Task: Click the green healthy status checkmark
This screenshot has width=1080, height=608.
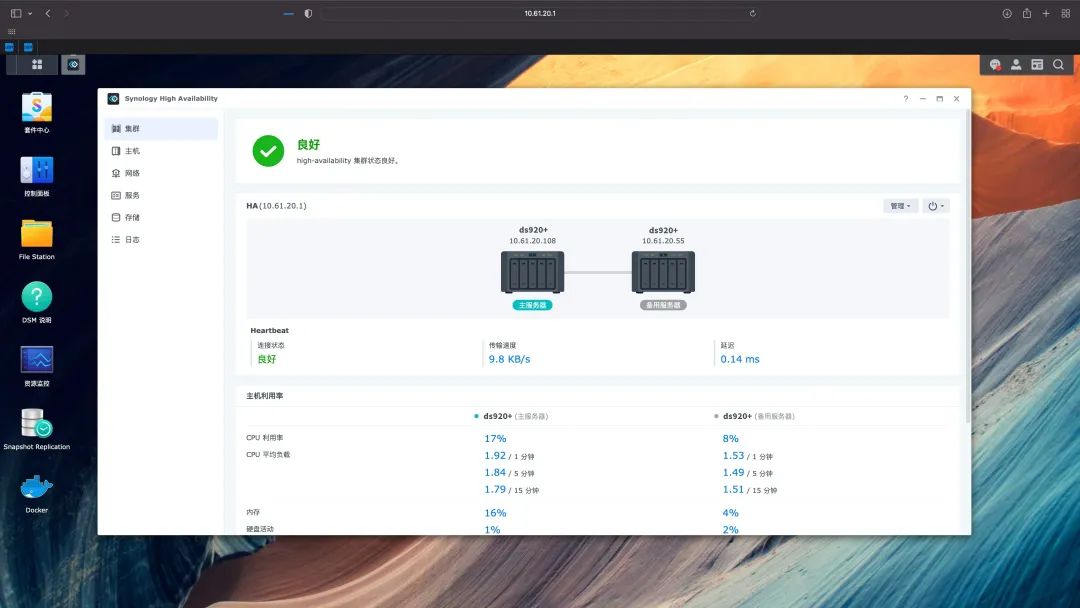Action: click(268, 151)
